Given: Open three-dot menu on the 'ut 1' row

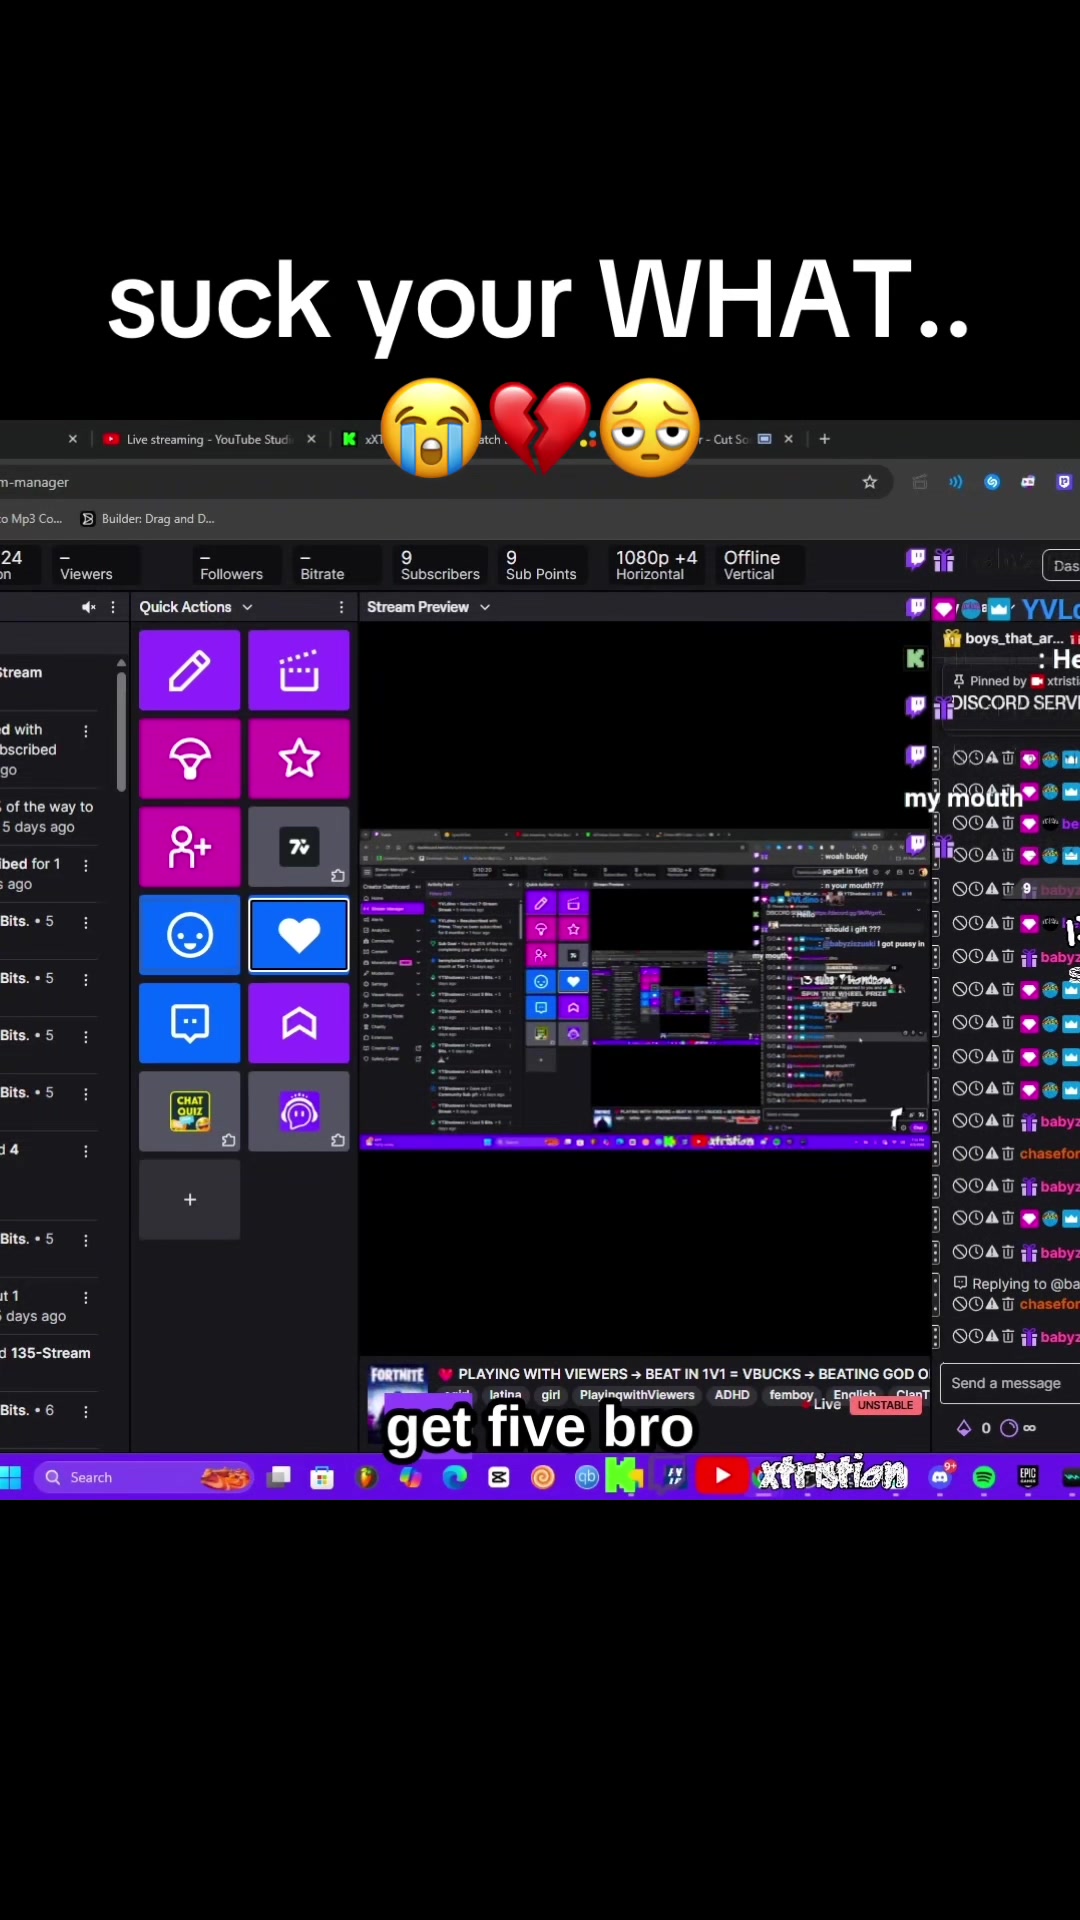Looking at the screenshot, I should [x=86, y=1297].
